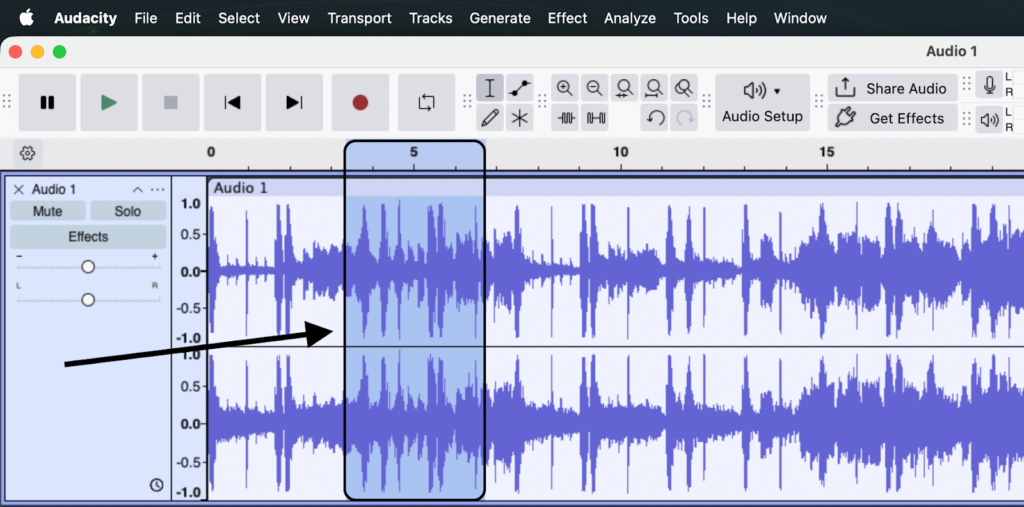Viewport: 1024px width, 507px height.
Task: Open the Generate menu
Action: (x=500, y=18)
